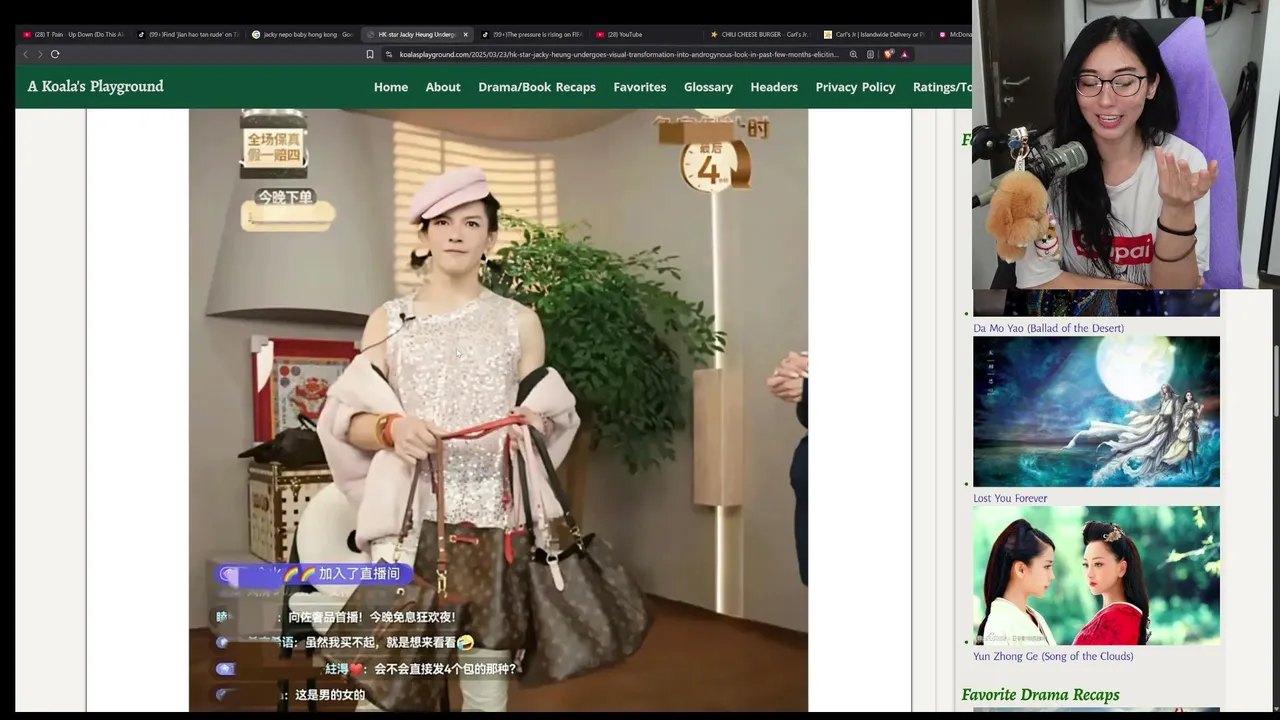Switch to the T-Pain Up Down tab
Image resolution: width=1280 pixels, height=720 pixels.
[x=74, y=34]
